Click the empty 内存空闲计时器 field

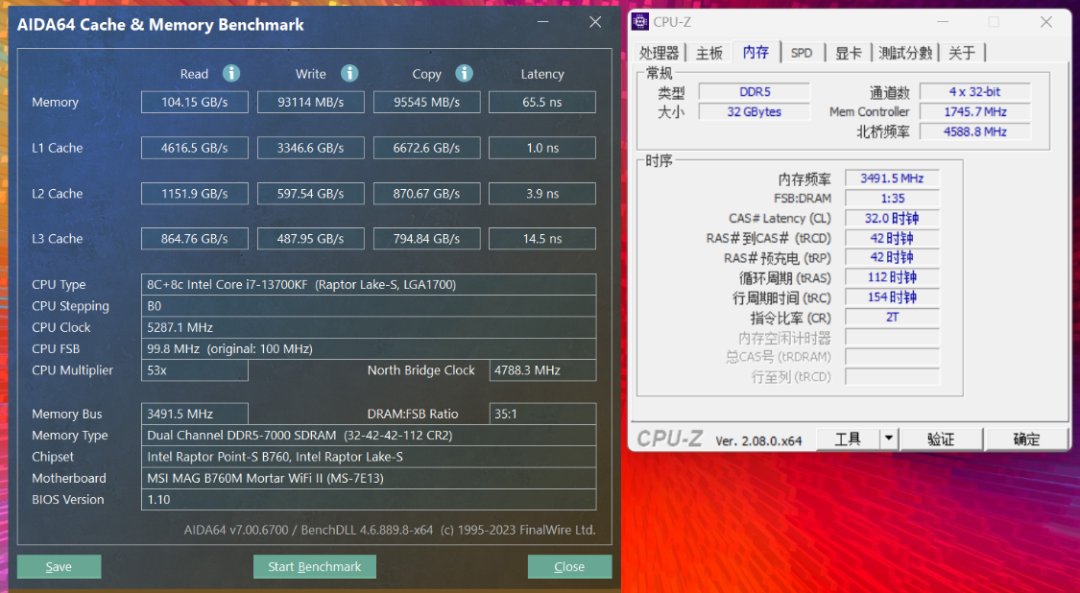[892, 337]
